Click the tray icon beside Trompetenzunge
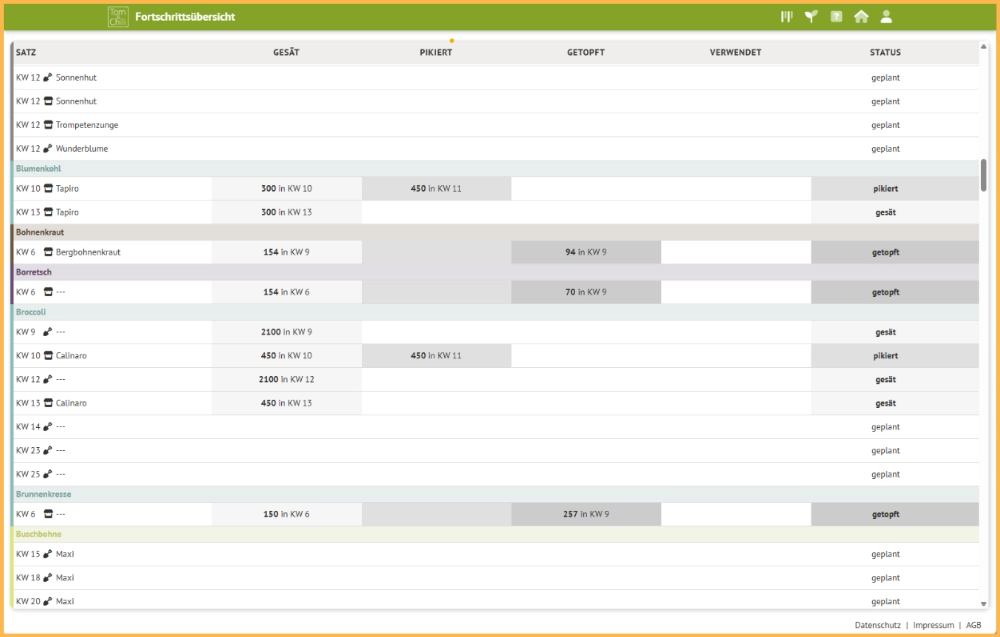The width and height of the screenshot is (1000, 637). tap(48, 125)
